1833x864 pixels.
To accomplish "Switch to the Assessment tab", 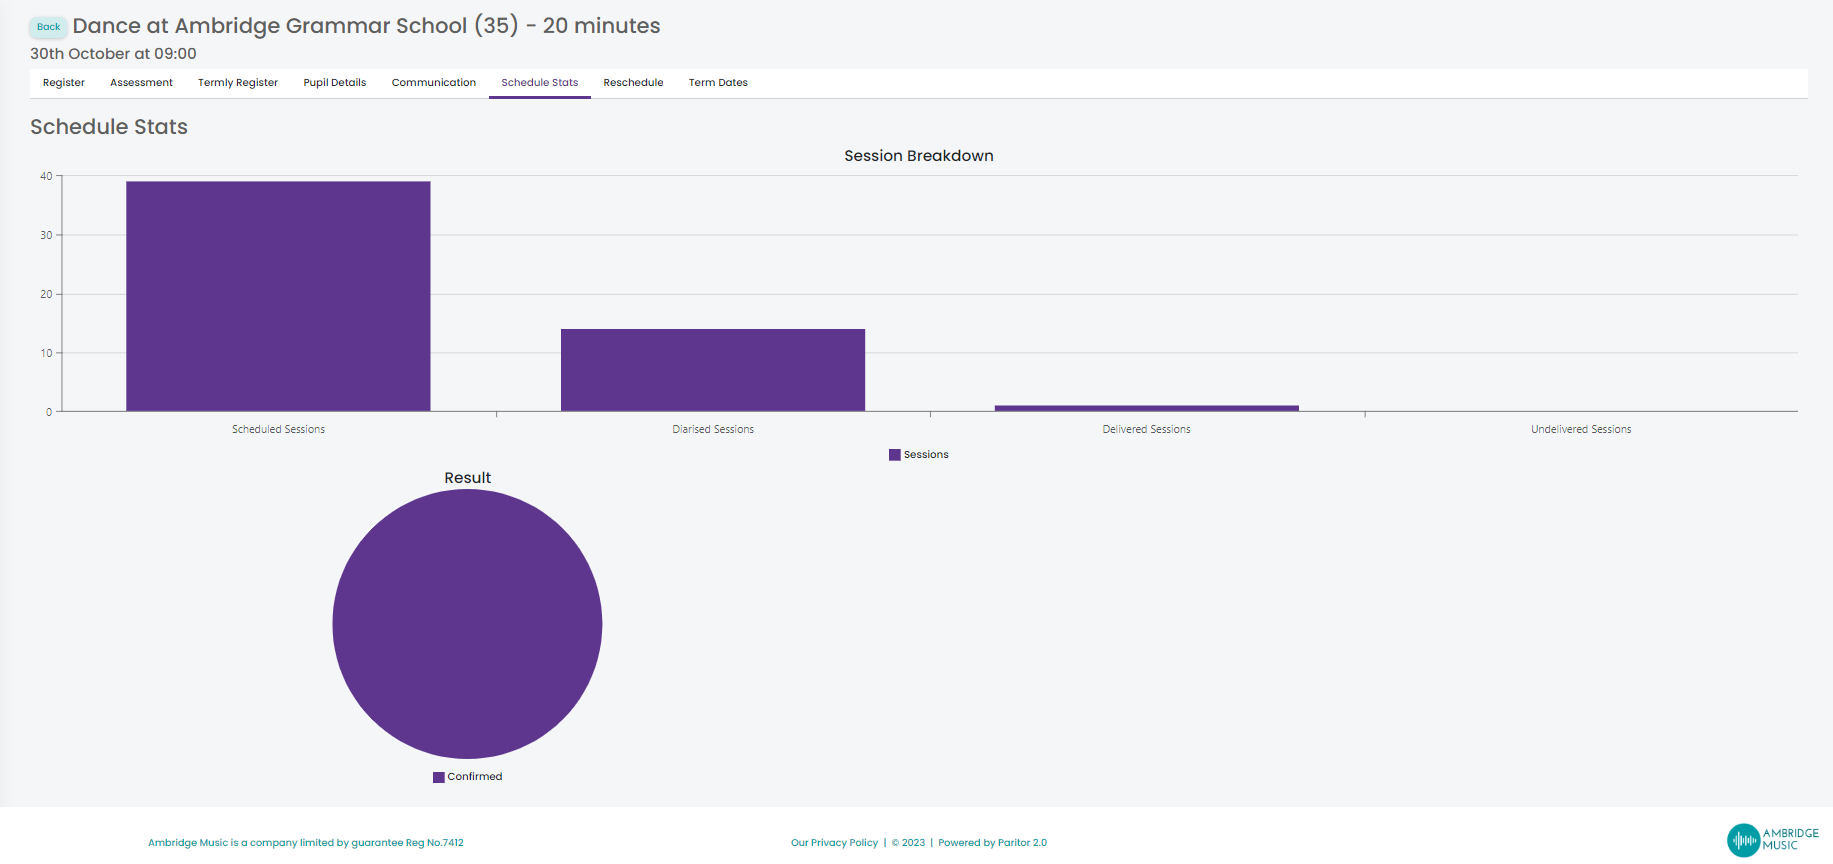I will click(141, 83).
